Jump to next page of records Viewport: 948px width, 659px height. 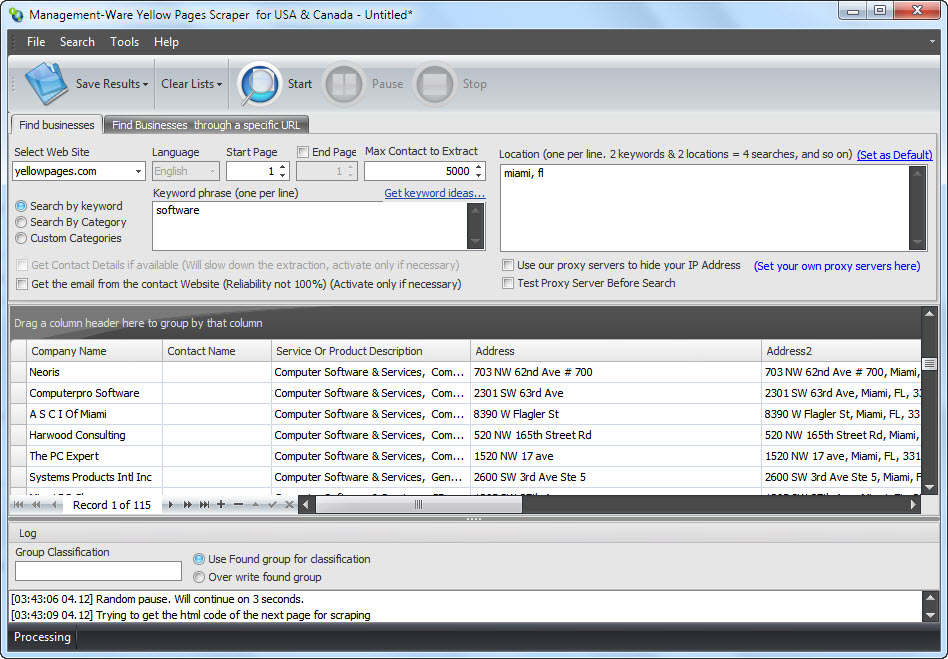pyautogui.click(x=187, y=504)
